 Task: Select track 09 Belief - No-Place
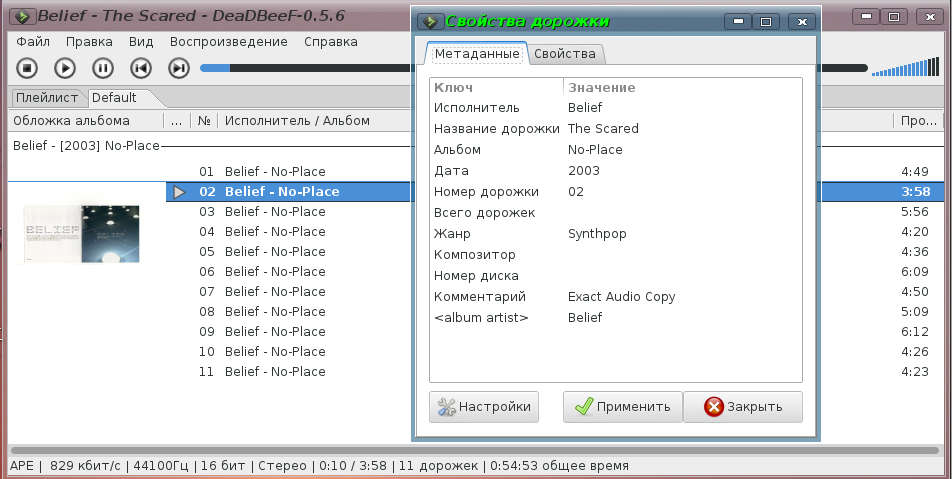[x=288, y=331]
